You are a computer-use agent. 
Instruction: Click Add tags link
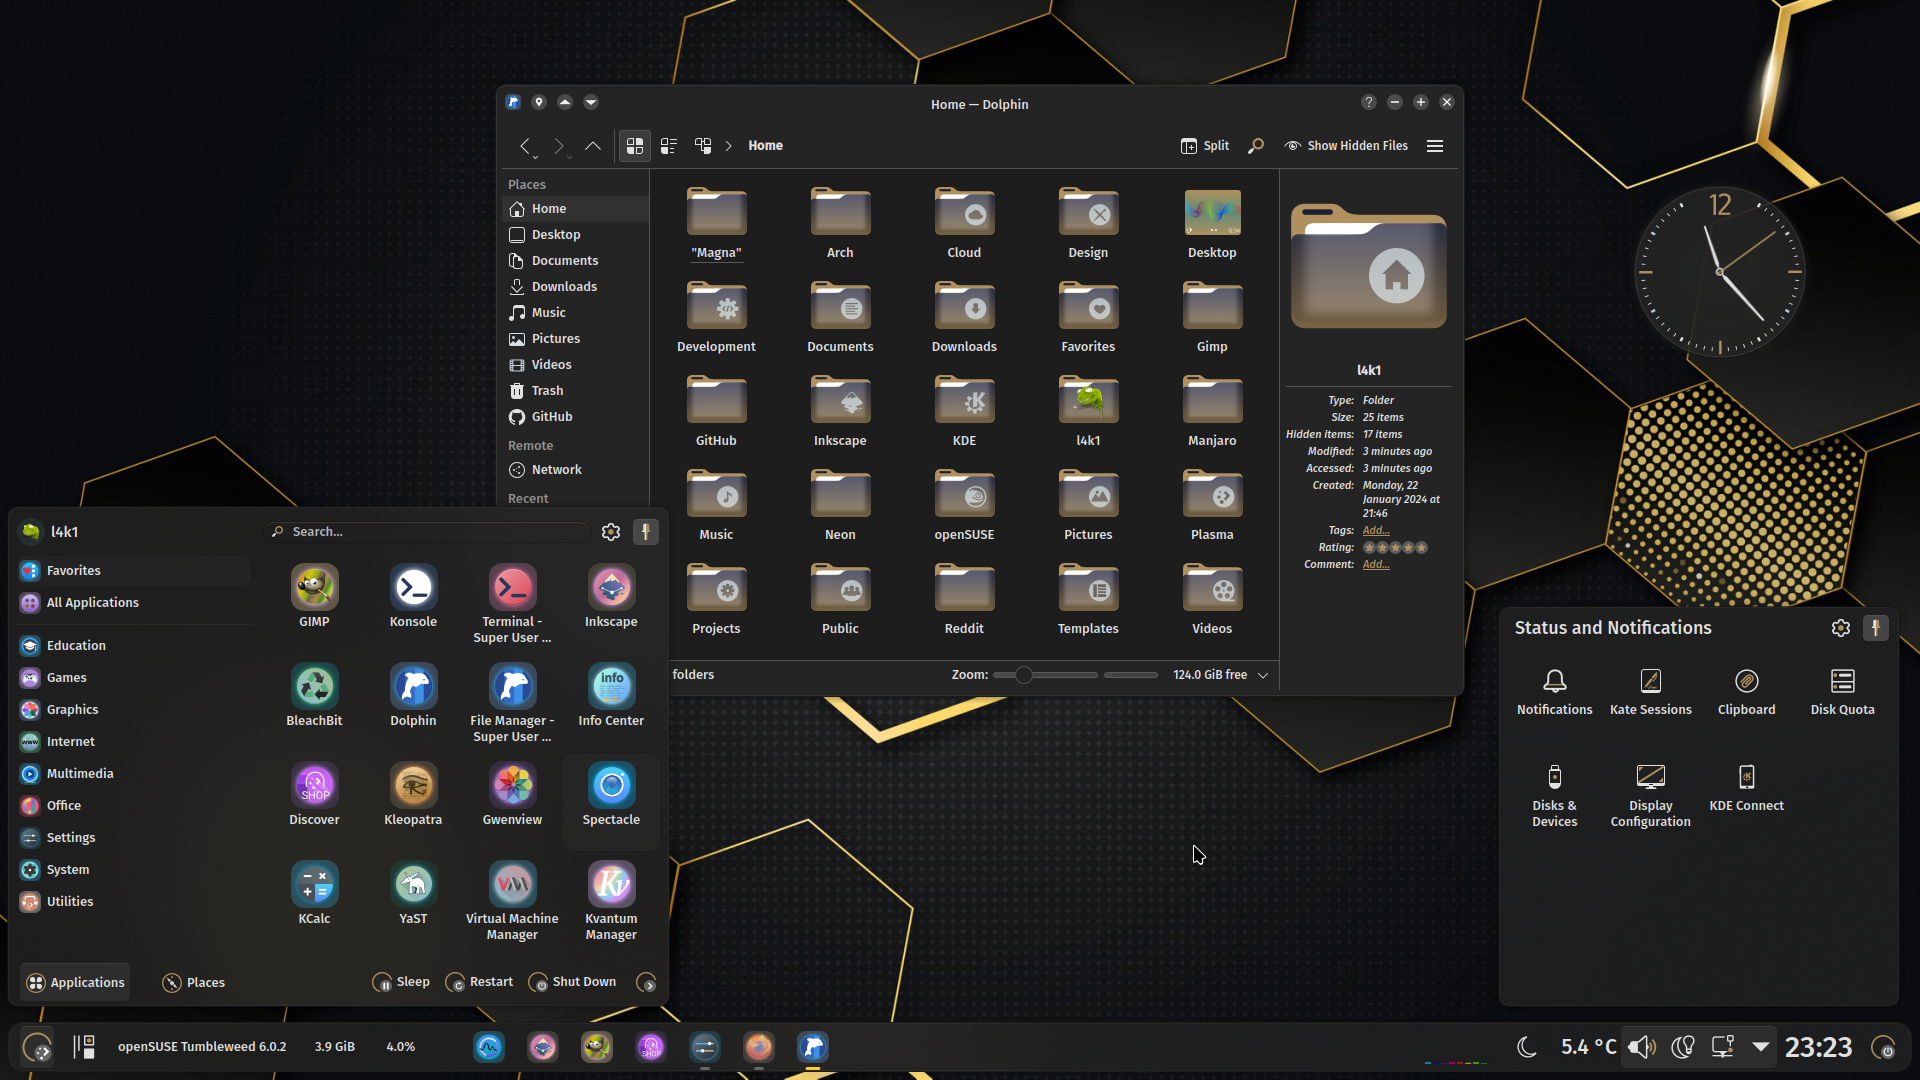[x=1376, y=531]
